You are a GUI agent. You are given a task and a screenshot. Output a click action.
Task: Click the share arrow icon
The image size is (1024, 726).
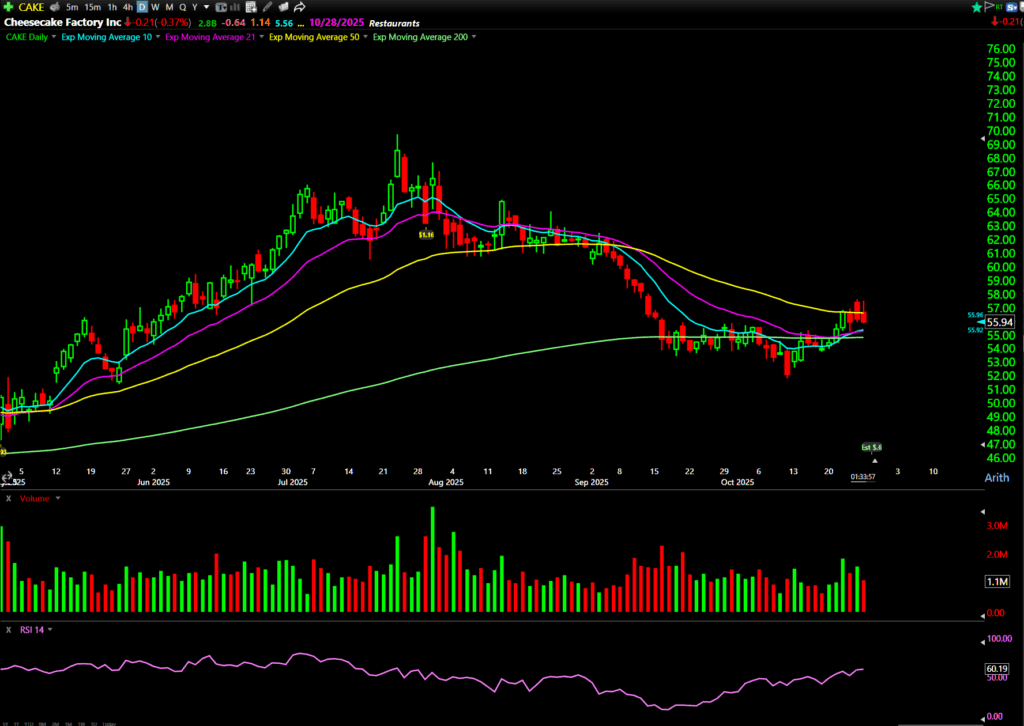299,7
